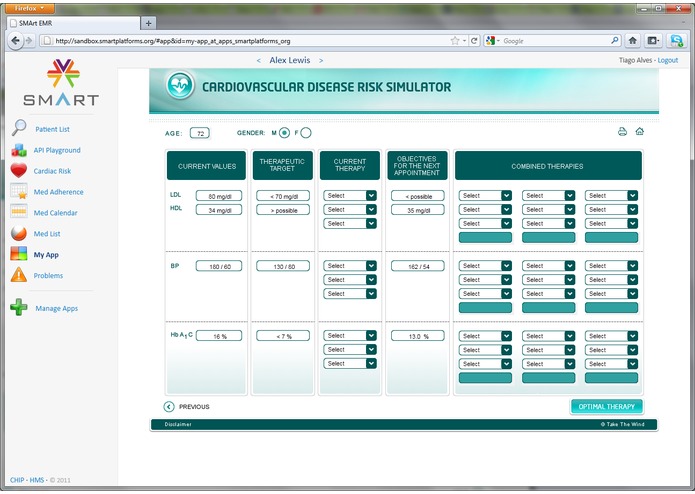Open third BP Current Therapy Select dropdown
Screen dimensions: 695x494
[x=350, y=294]
